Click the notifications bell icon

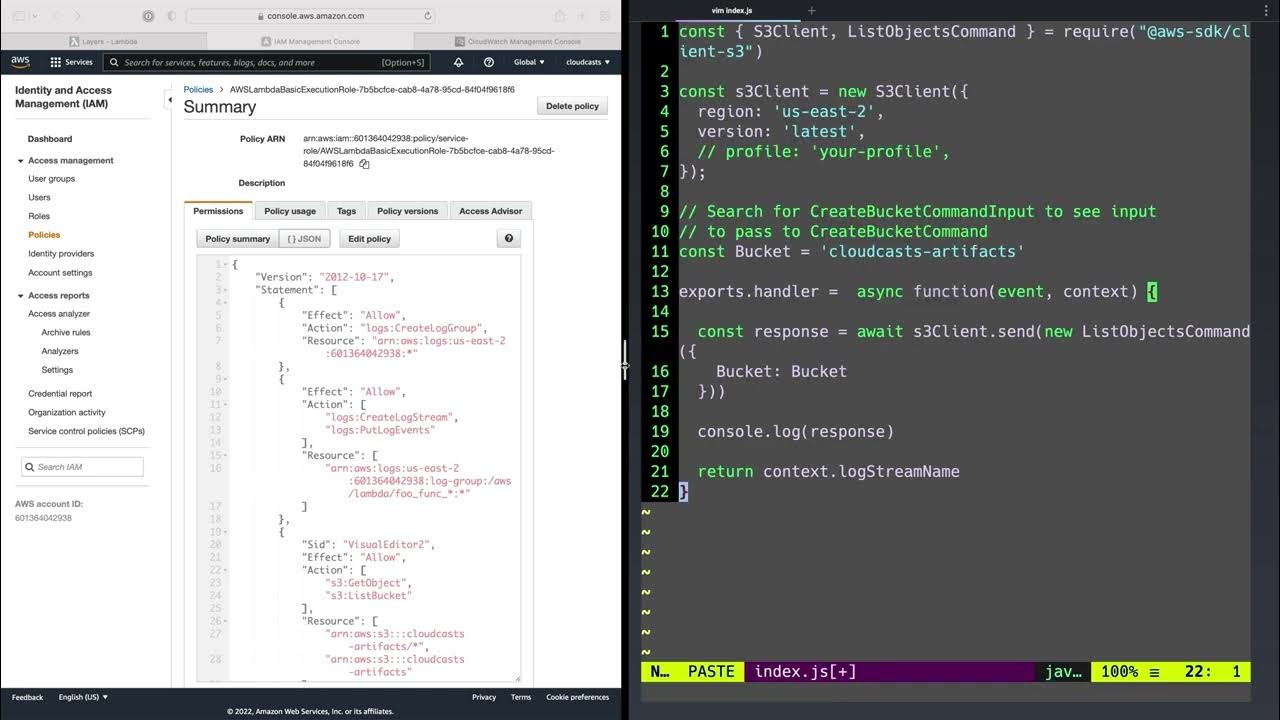point(458,62)
